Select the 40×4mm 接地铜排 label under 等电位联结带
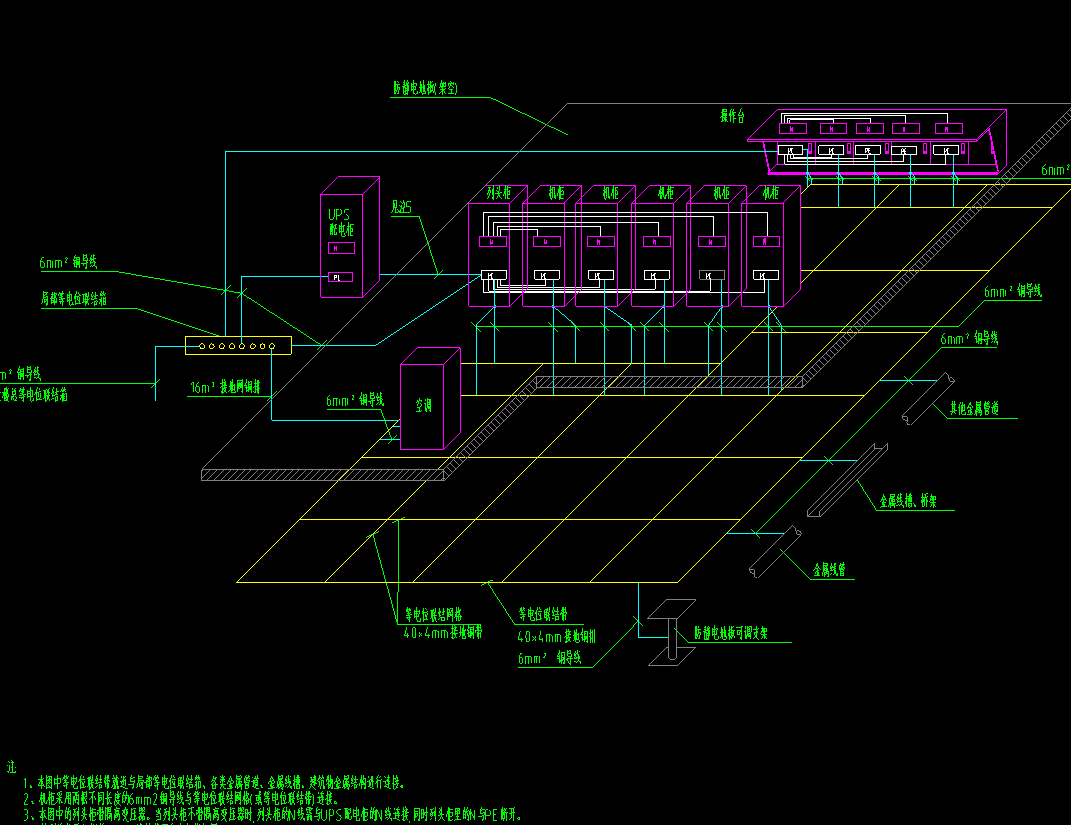Image resolution: width=1071 pixels, height=825 pixels. click(x=556, y=636)
